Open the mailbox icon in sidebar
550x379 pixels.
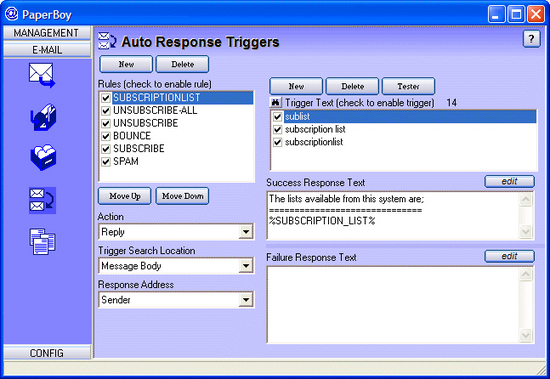coord(43,118)
